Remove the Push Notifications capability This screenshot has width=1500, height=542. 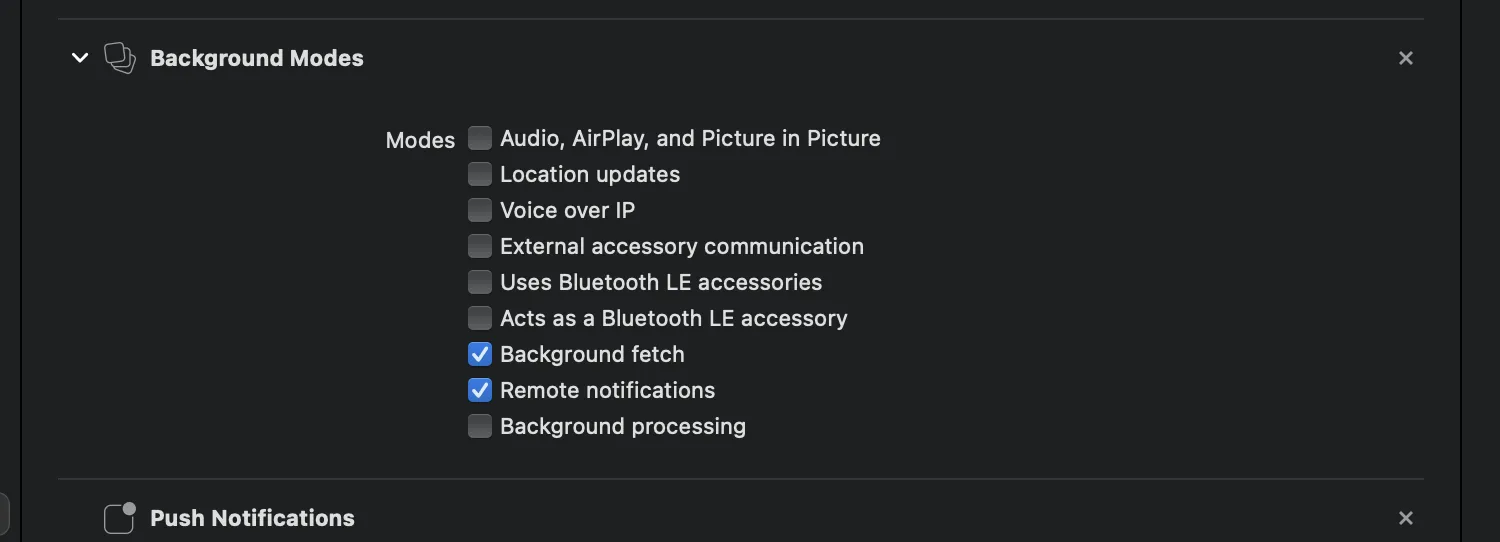(1405, 518)
